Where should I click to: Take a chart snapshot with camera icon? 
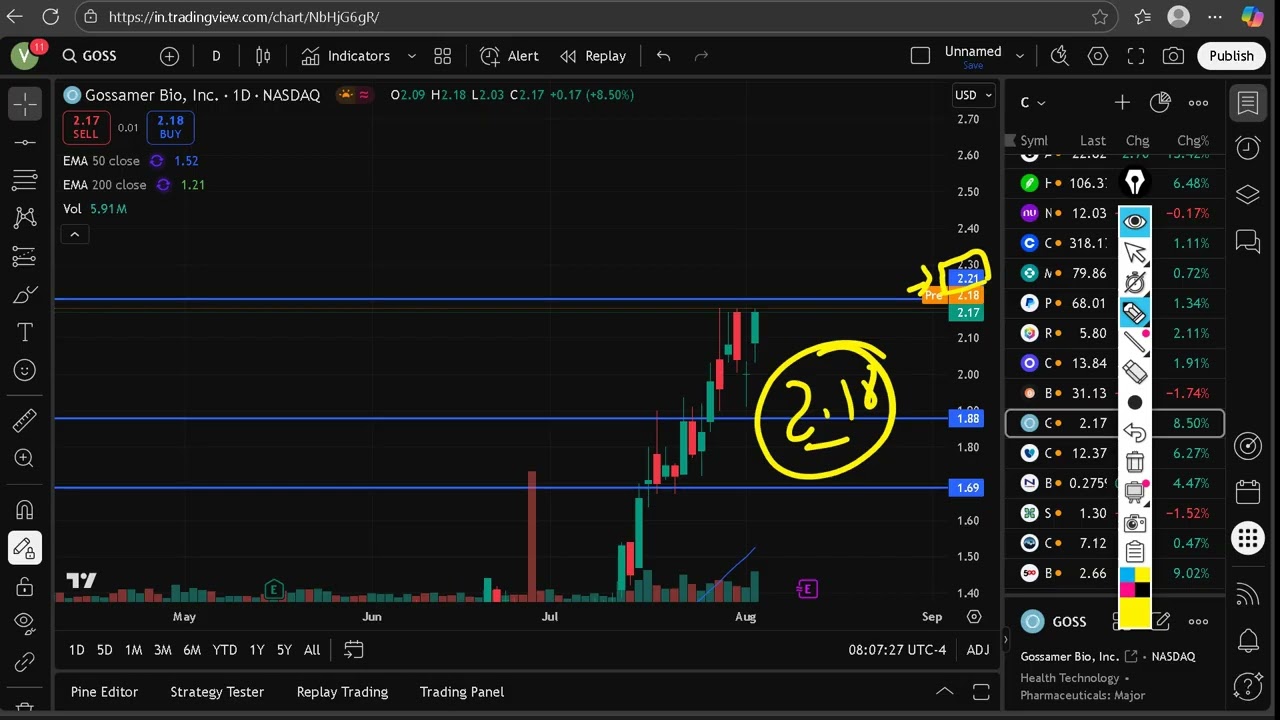(1174, 56)
